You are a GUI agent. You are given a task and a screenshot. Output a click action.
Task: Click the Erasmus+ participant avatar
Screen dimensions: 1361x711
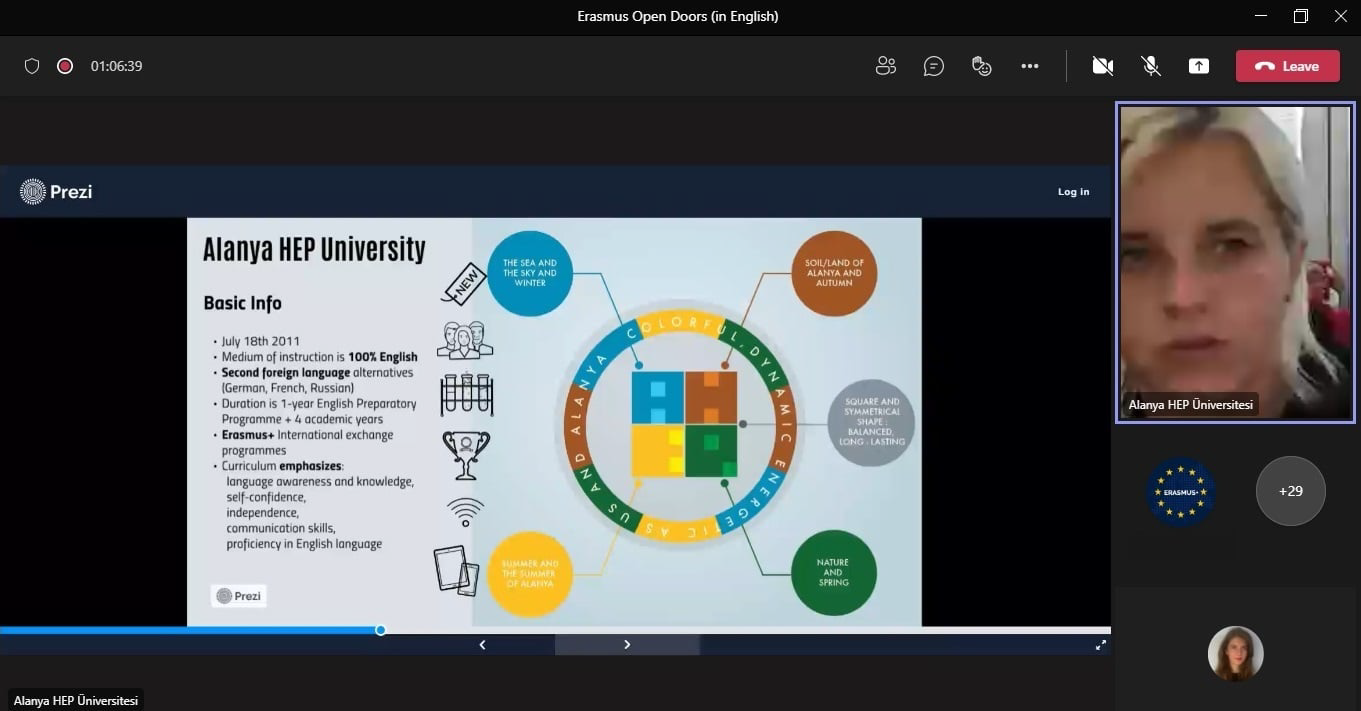pos(1180,491)
